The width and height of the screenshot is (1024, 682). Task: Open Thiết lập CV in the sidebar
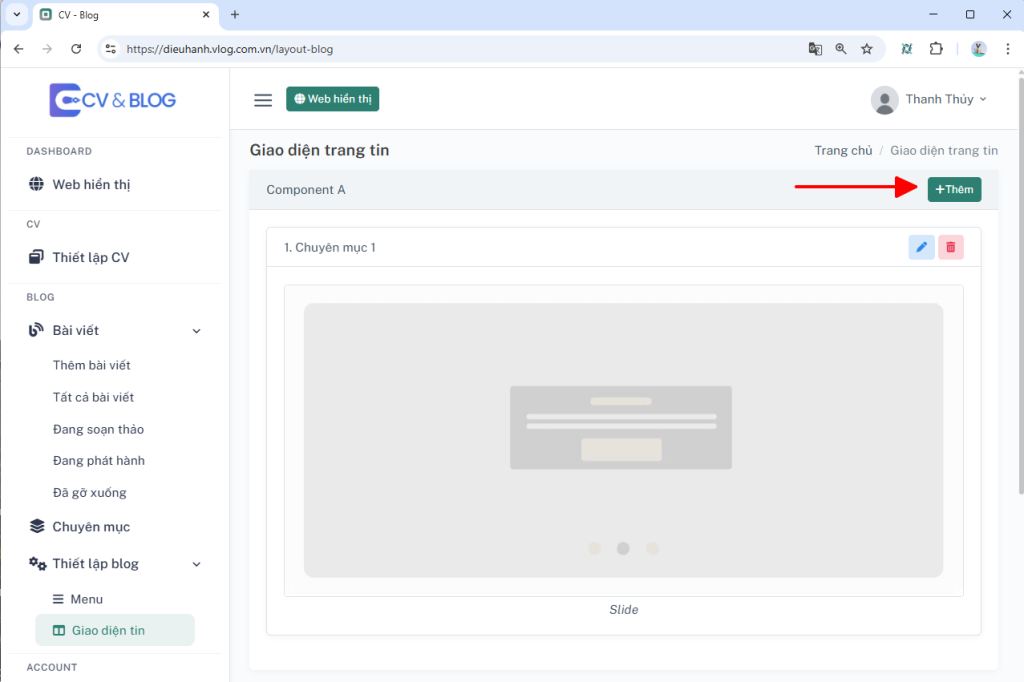click(91, 257)
